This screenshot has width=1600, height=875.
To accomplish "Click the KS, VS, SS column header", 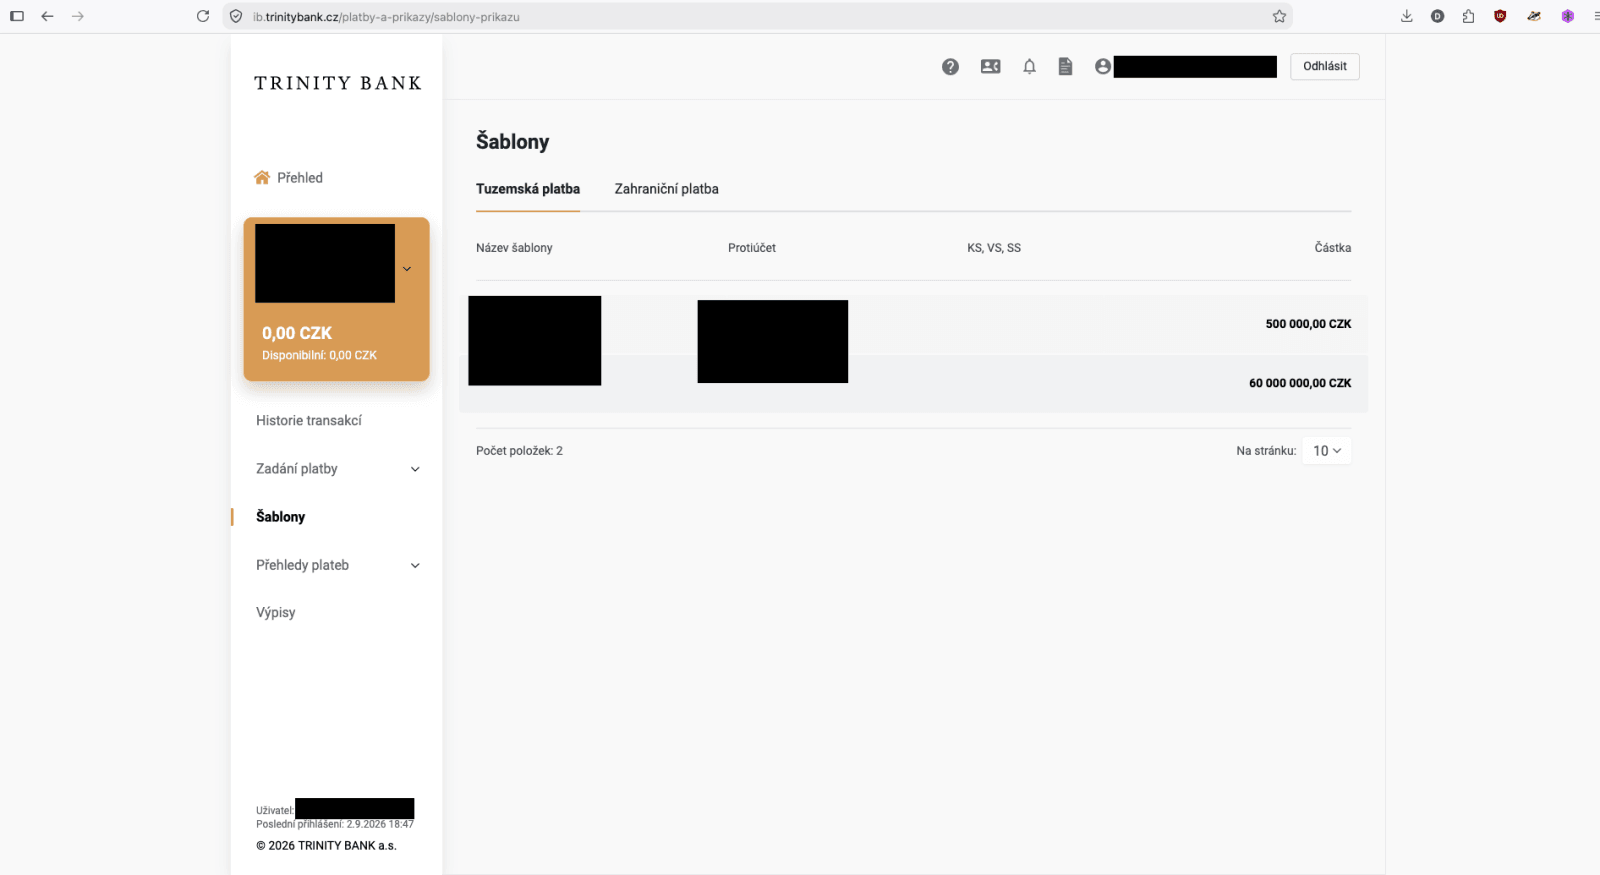I will click(x=994, y=248).
